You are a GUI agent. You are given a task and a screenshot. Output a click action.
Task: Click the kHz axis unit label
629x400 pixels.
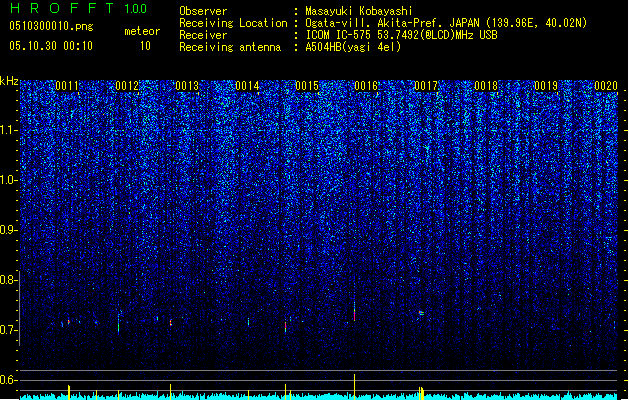(9, 81)
